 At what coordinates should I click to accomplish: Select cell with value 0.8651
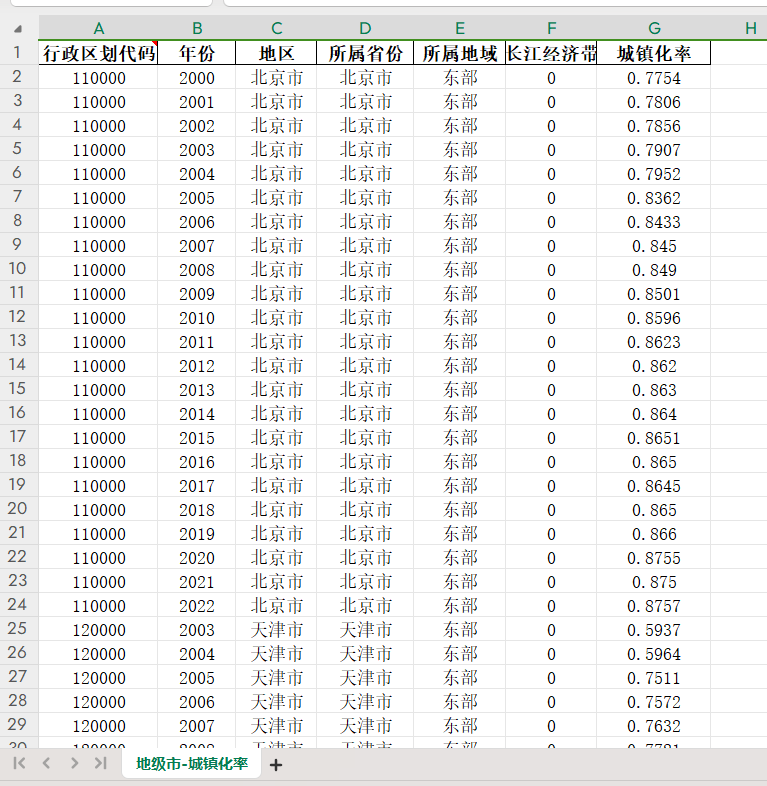(x=654, y=439)
